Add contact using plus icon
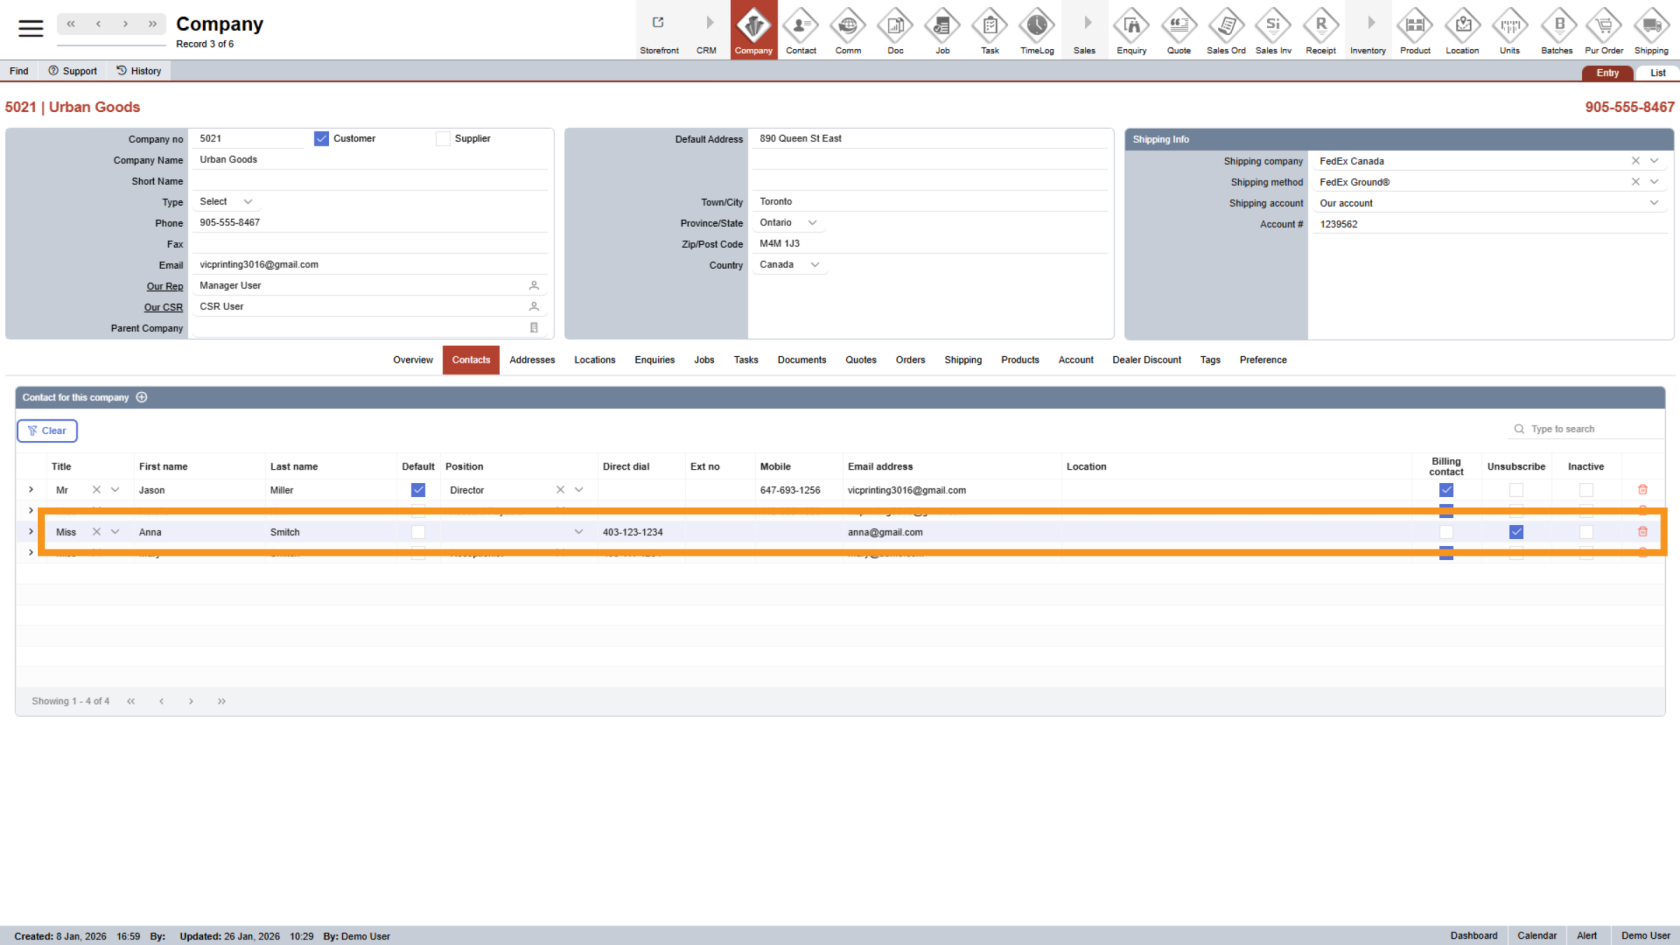Image resolution: width=1680 pixels, height=945 pixels. coord(142,397)
